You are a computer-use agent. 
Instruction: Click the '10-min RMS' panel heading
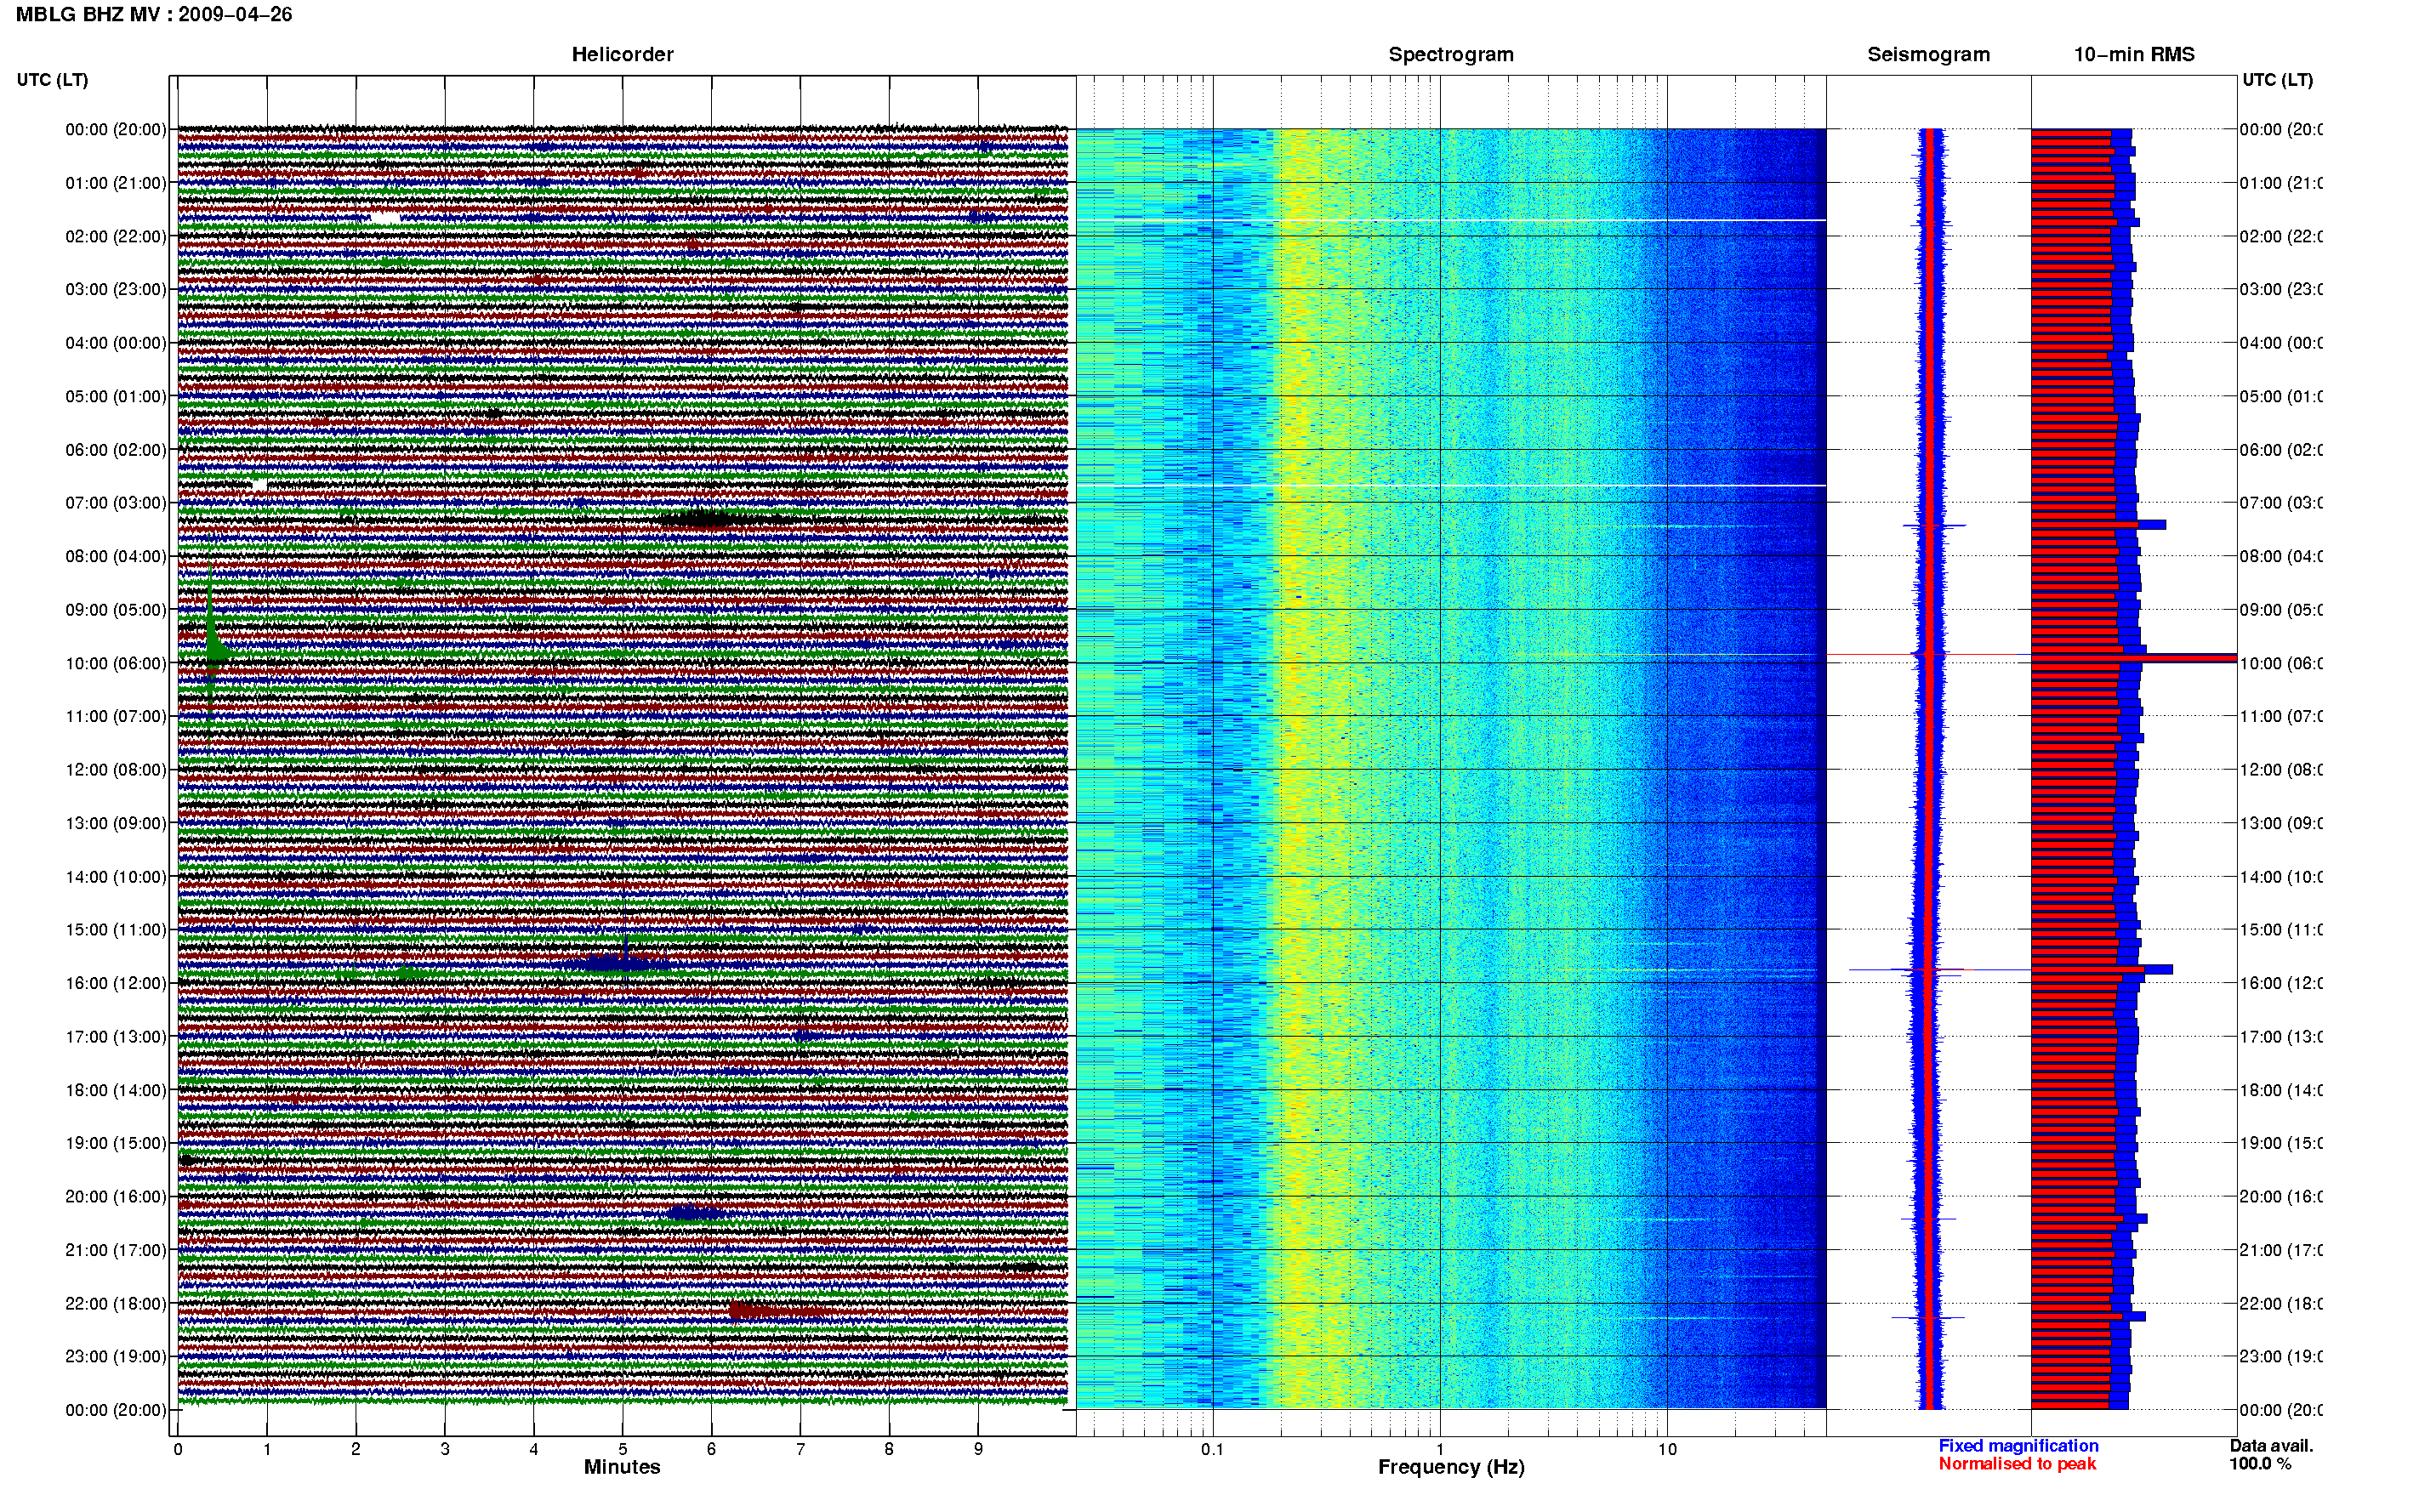(x=2133, y=55)
